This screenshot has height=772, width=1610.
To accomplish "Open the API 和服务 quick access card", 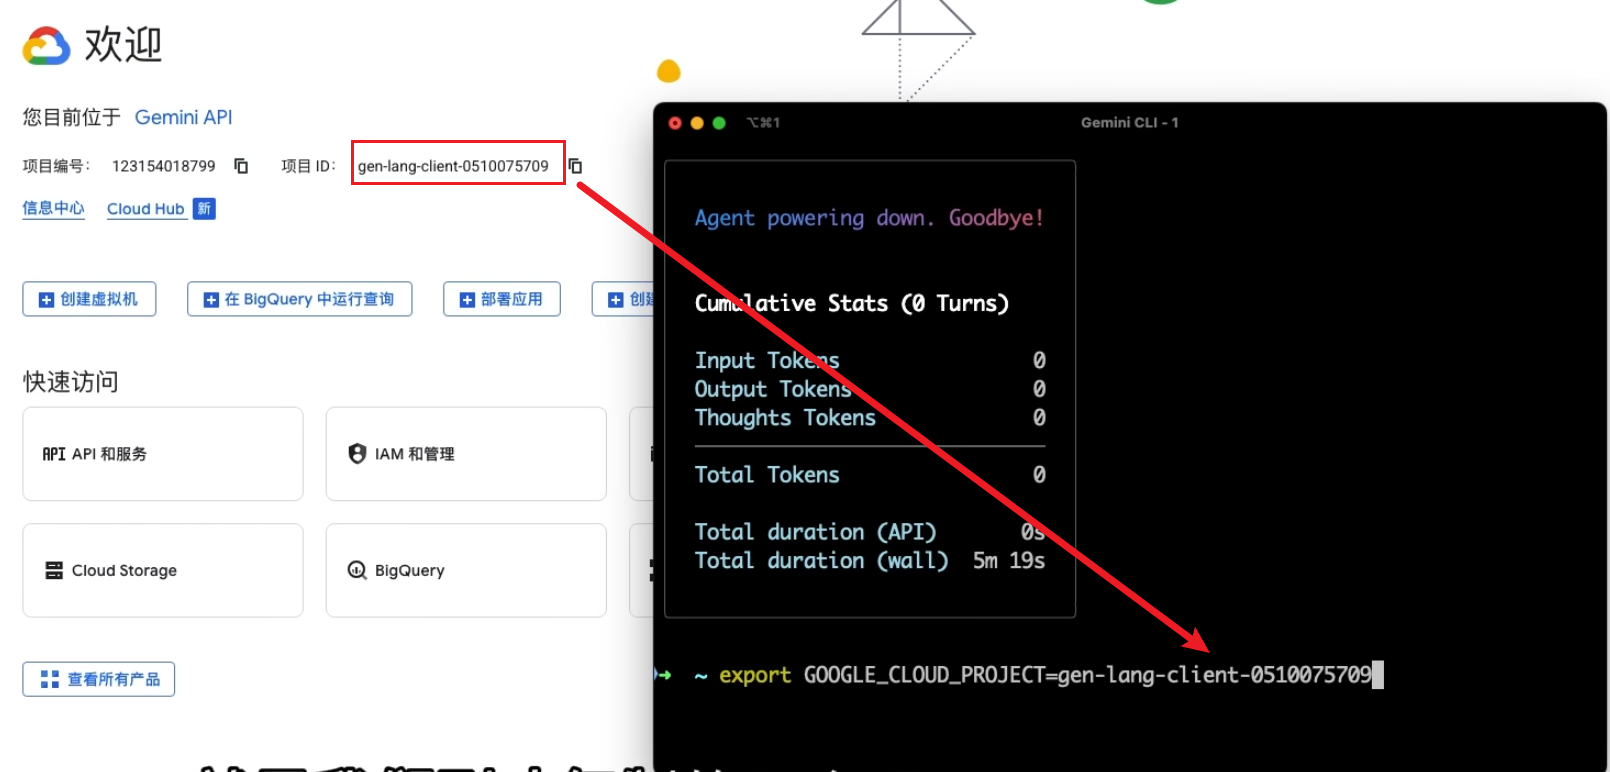I will pos(163,454).
